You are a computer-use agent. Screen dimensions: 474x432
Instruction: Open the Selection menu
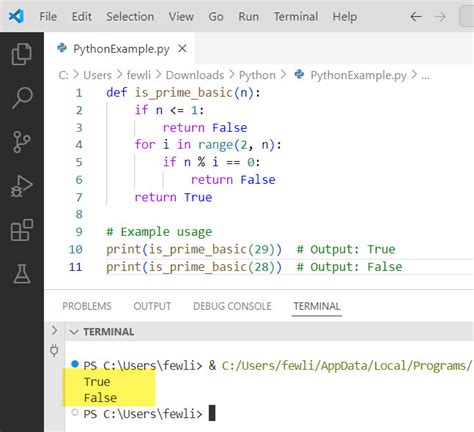point(130,16)
